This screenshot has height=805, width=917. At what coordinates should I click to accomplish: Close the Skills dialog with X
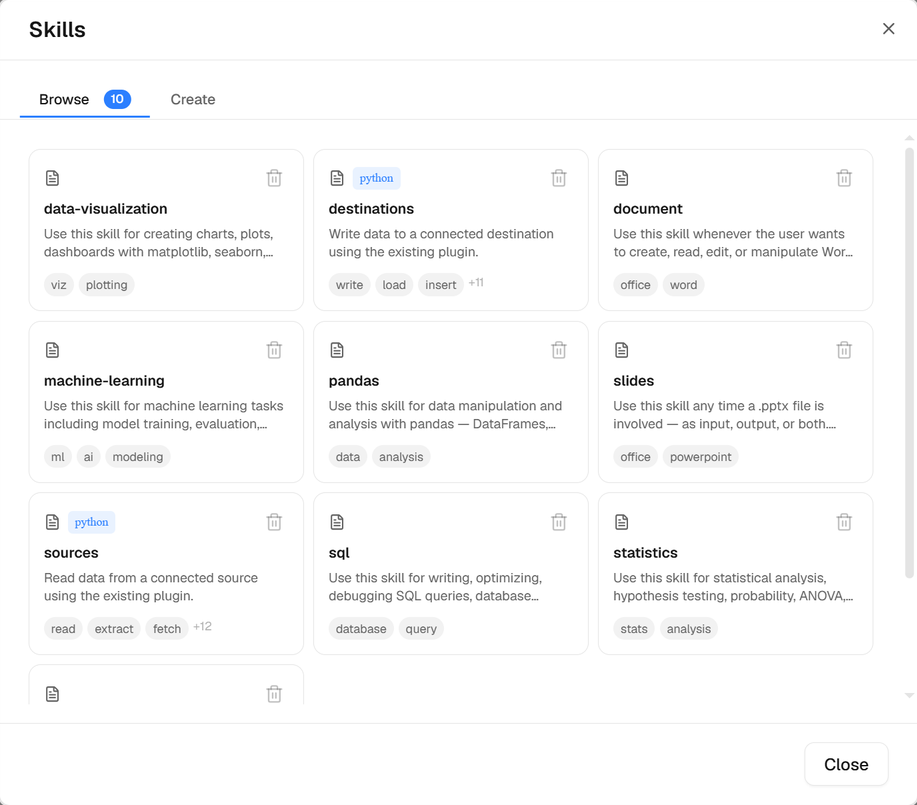point(888,29)
